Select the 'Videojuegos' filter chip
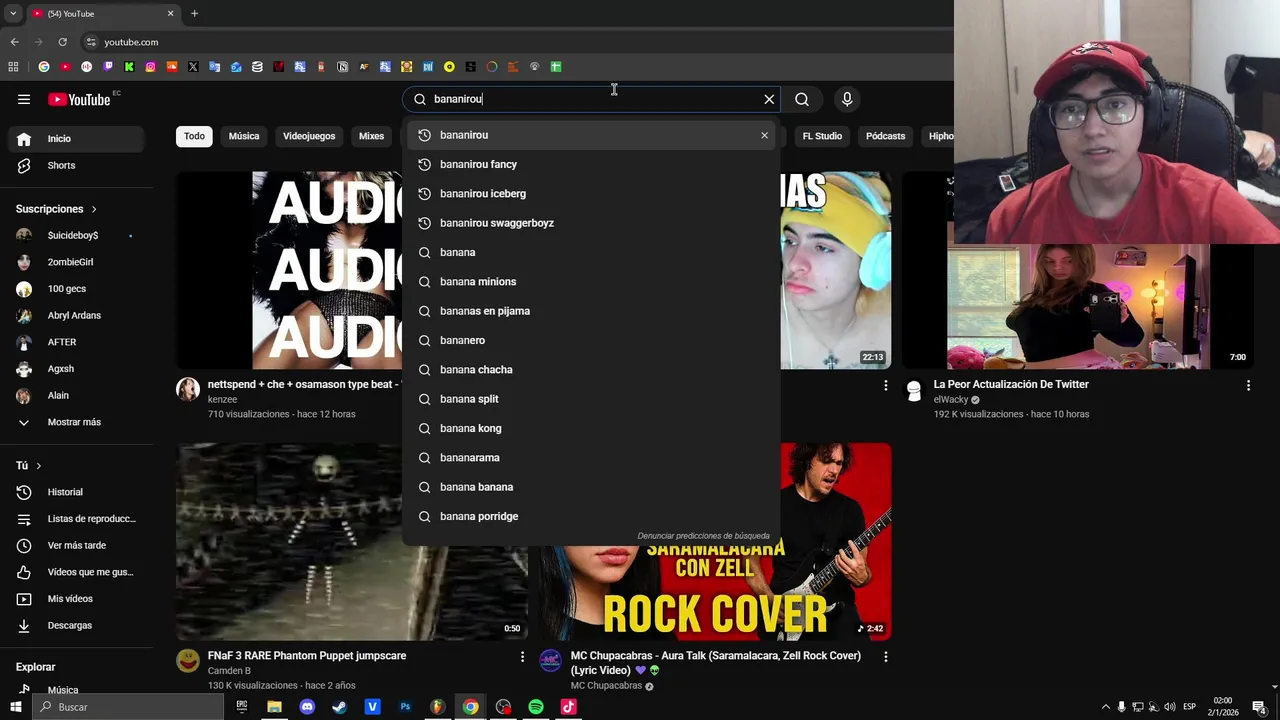The height and width of the screenshot is (720, 1280). (x=309, y=136)
